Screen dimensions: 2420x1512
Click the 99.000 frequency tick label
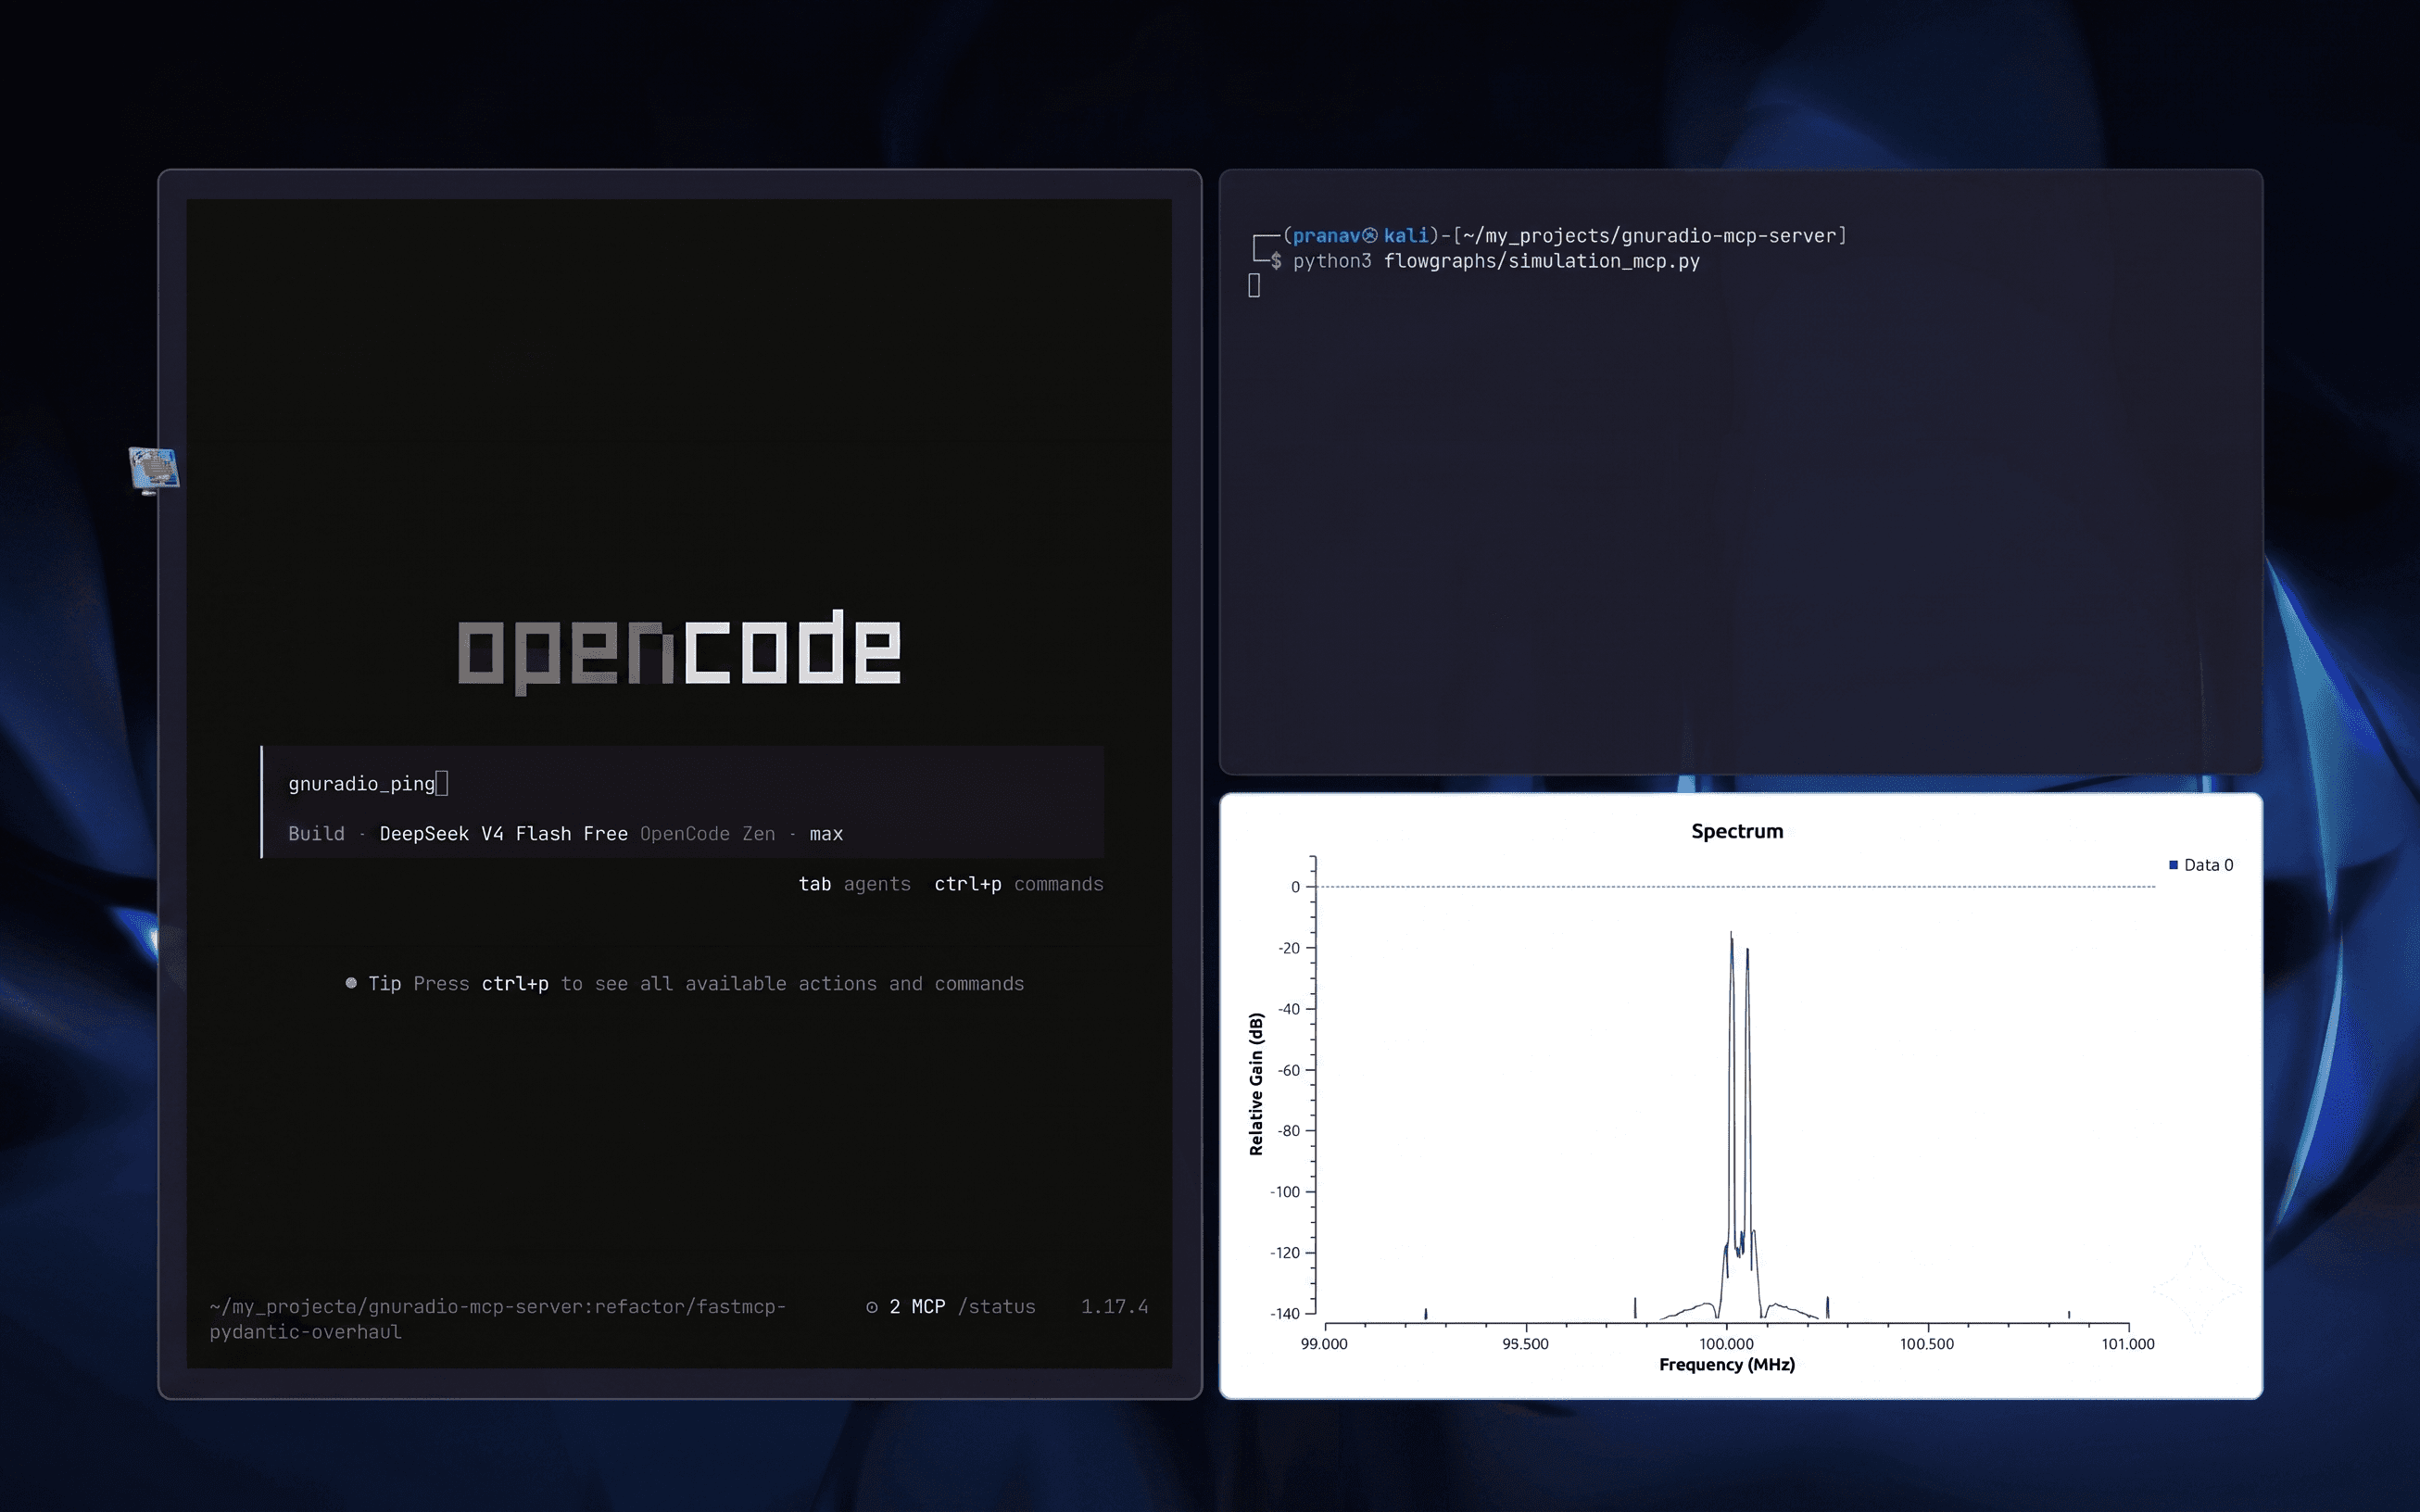click(1324, 1344)
